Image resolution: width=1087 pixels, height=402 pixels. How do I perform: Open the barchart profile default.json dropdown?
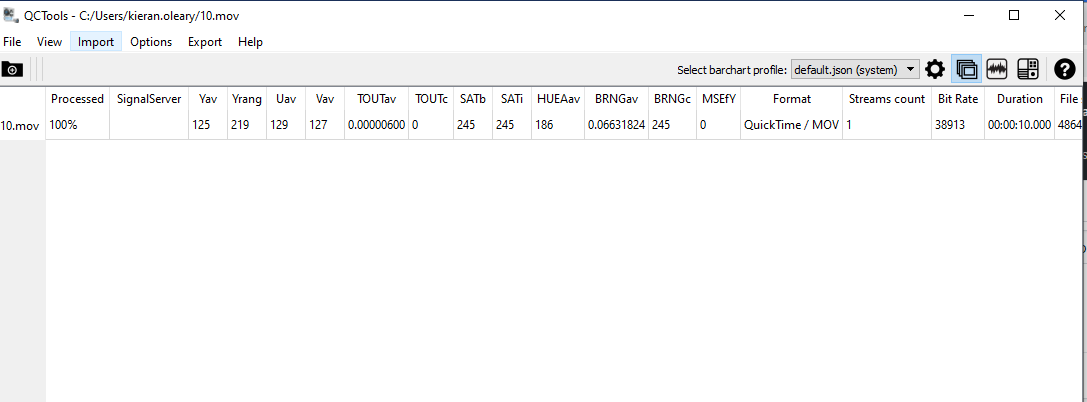pos(855,69)
